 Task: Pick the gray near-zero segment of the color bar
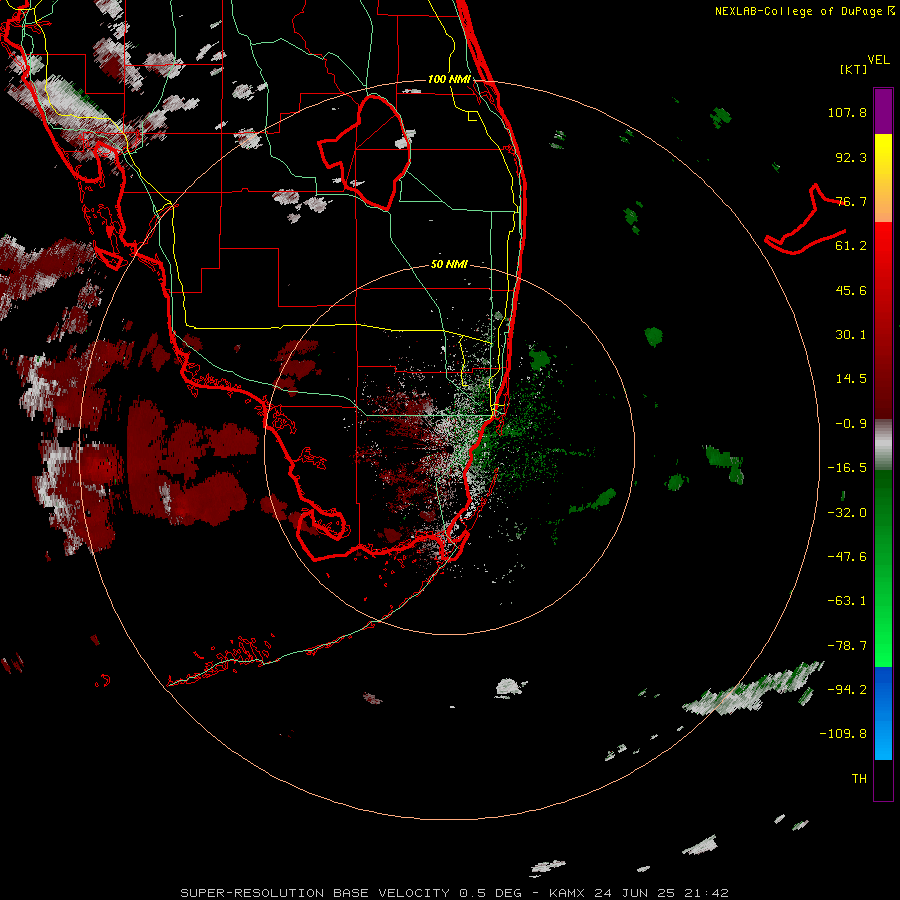point(883,445)
